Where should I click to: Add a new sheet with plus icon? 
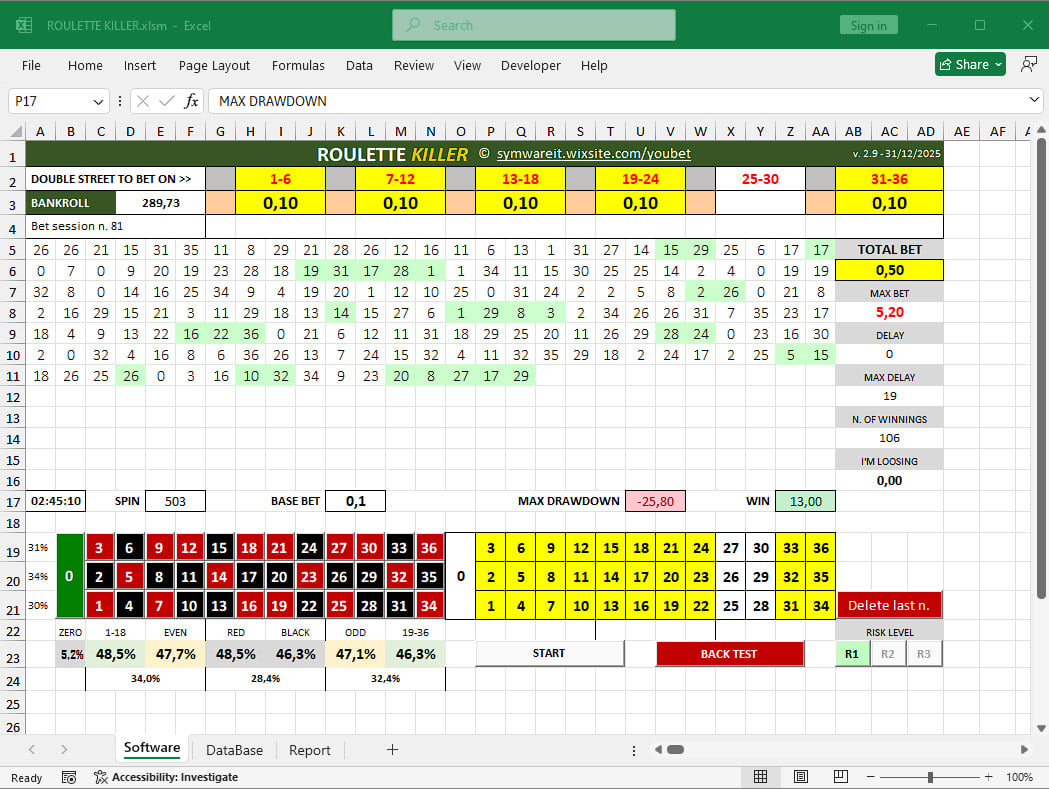[x=393, y=750]
